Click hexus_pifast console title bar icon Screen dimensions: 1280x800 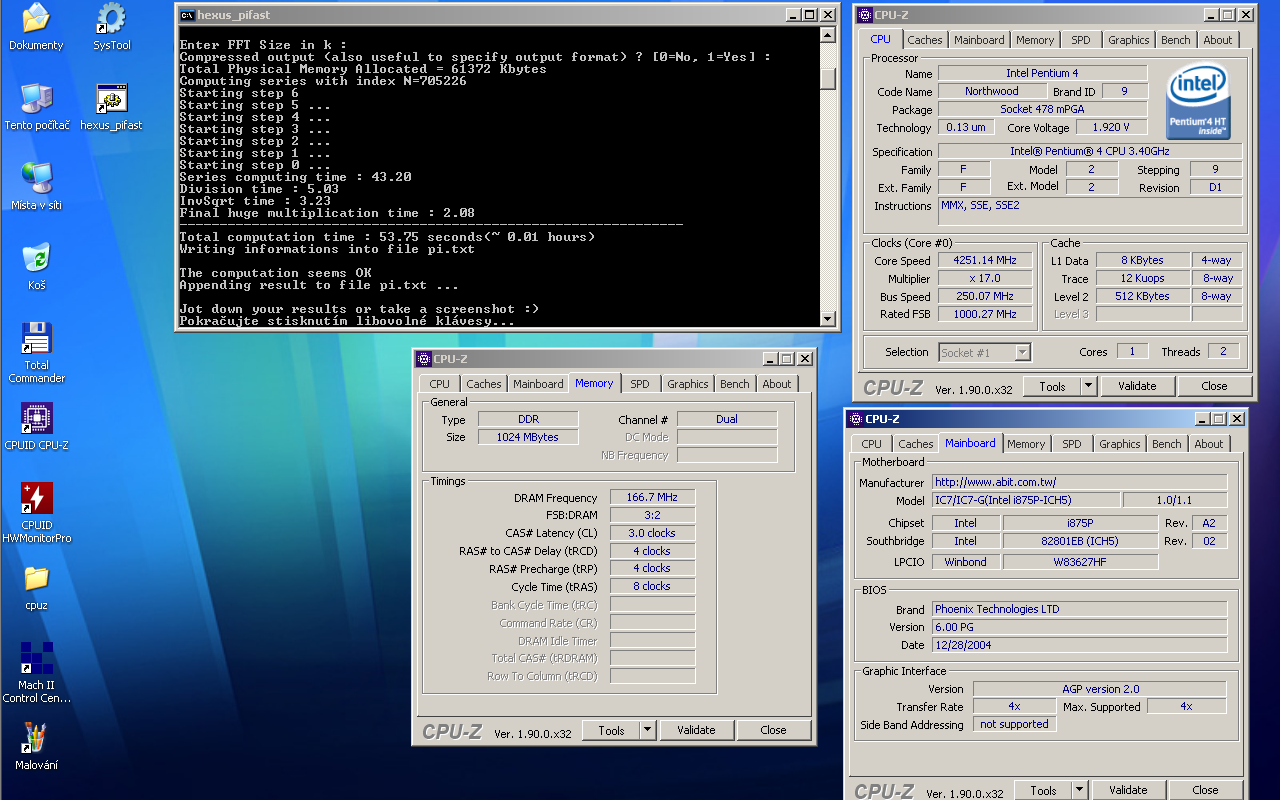[x=187, y=15]
